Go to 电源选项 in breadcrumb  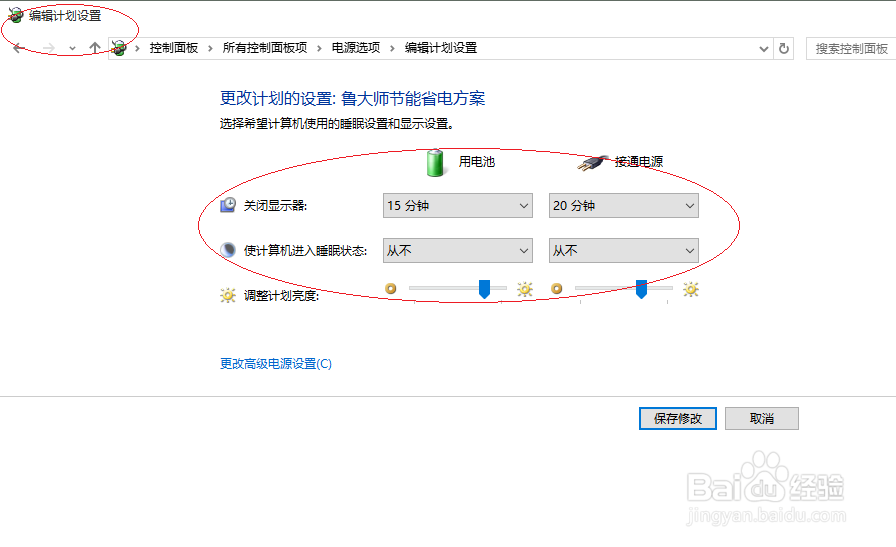point(356,48)
